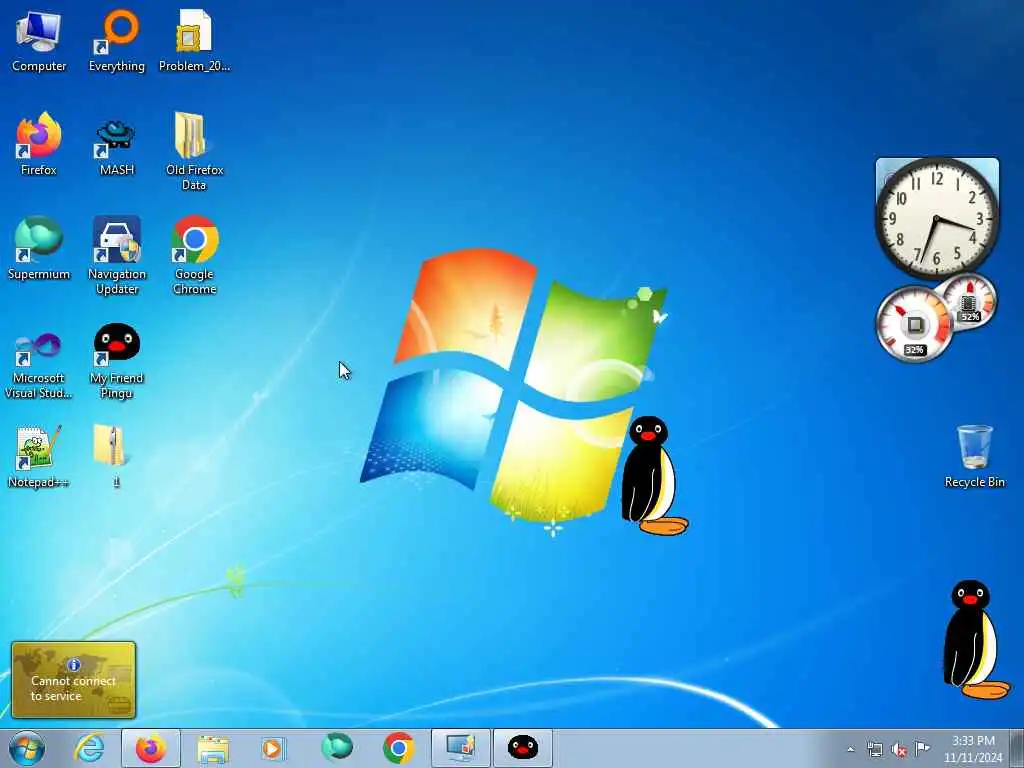The height and width of the screenshot is (768, 1024).
Task: Select the My Friend Pingu shortcut
Action: pos(117,360)
